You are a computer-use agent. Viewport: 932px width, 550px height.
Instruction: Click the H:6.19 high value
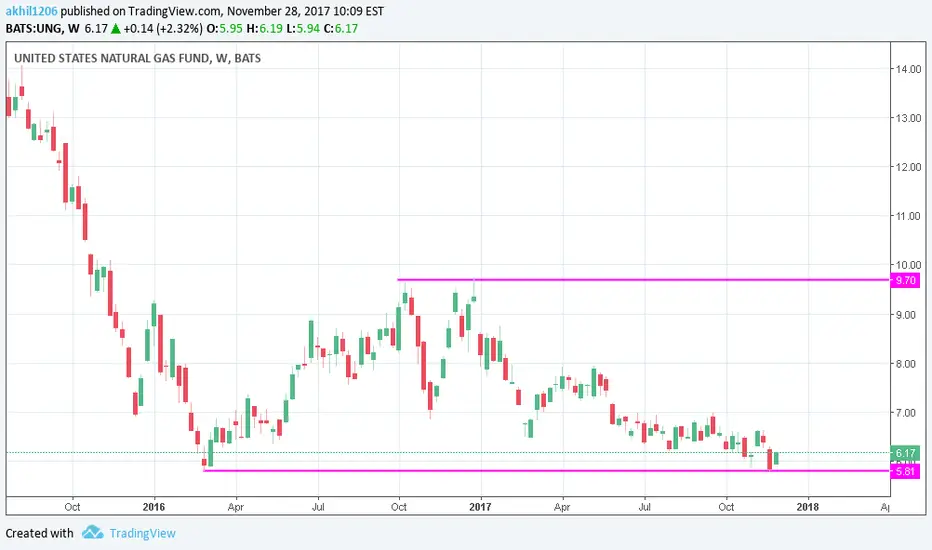[x=265, y=29]
